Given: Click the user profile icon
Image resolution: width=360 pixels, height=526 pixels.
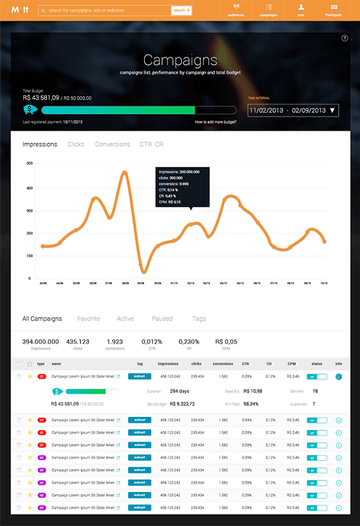Looking at the screenshot, I should coord(301,7).
